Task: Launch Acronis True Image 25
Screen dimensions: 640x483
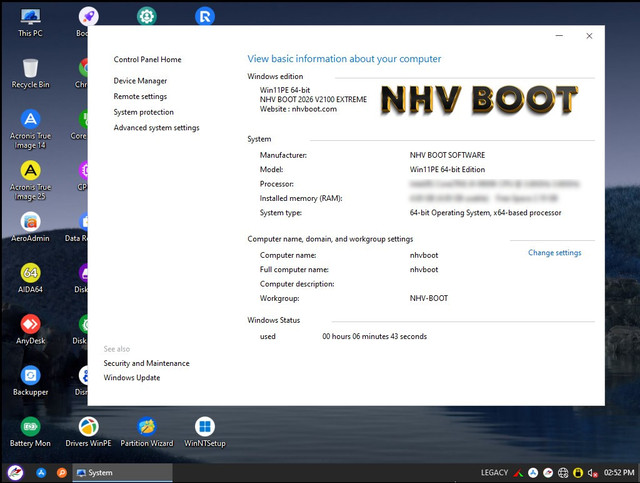Action: click(x=30, y=181)
